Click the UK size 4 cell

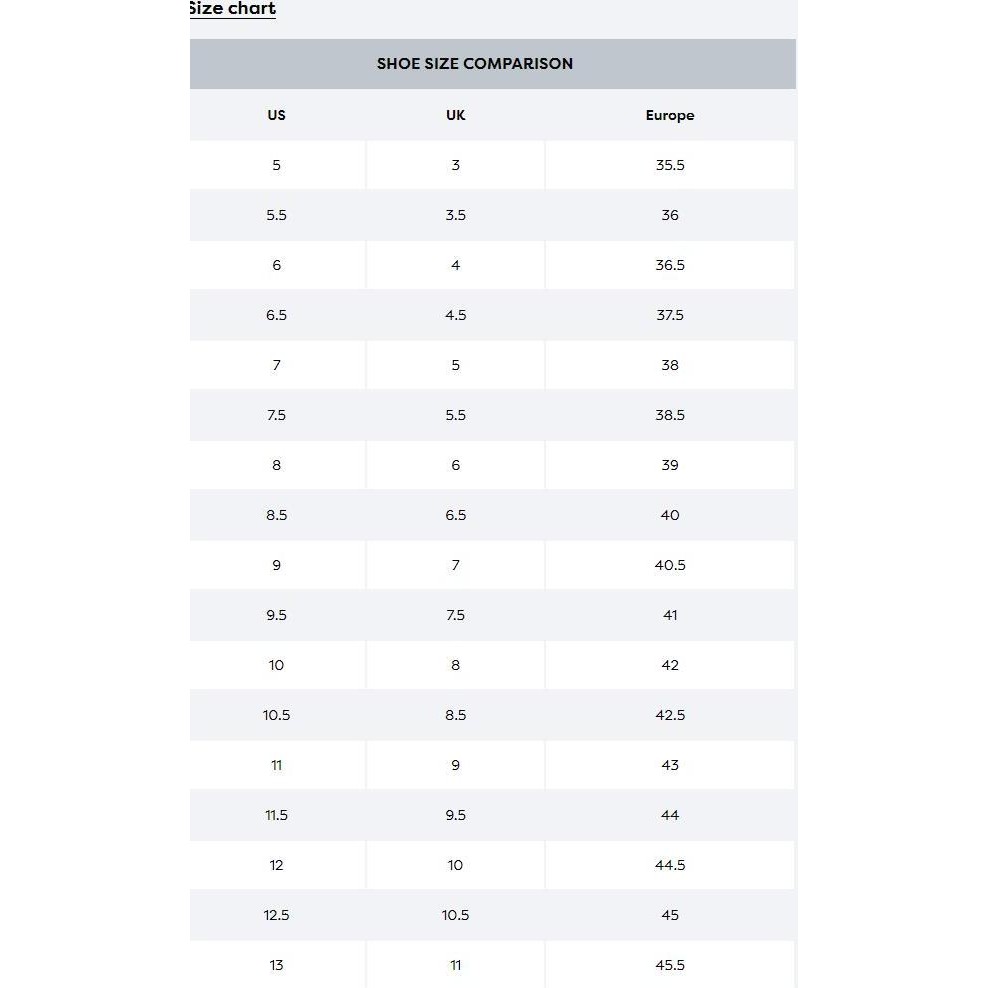pos(456,265)
